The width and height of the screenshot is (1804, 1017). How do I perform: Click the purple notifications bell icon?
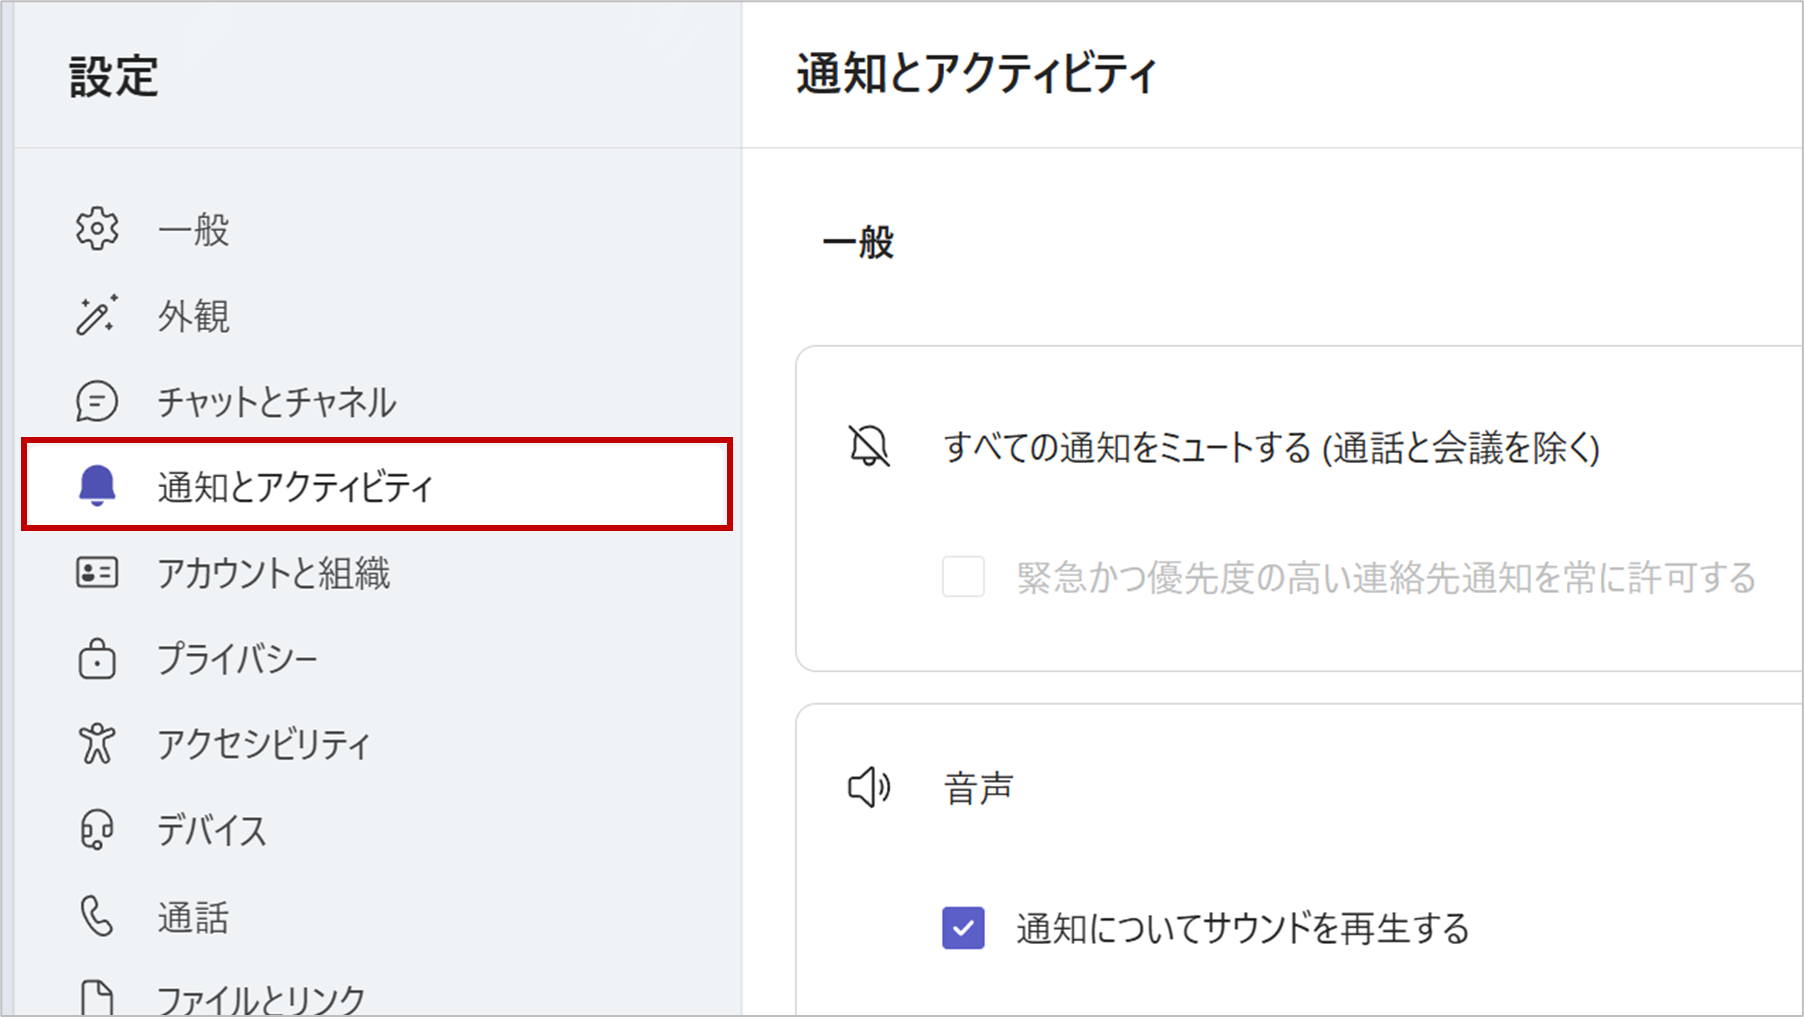[95, 487]
